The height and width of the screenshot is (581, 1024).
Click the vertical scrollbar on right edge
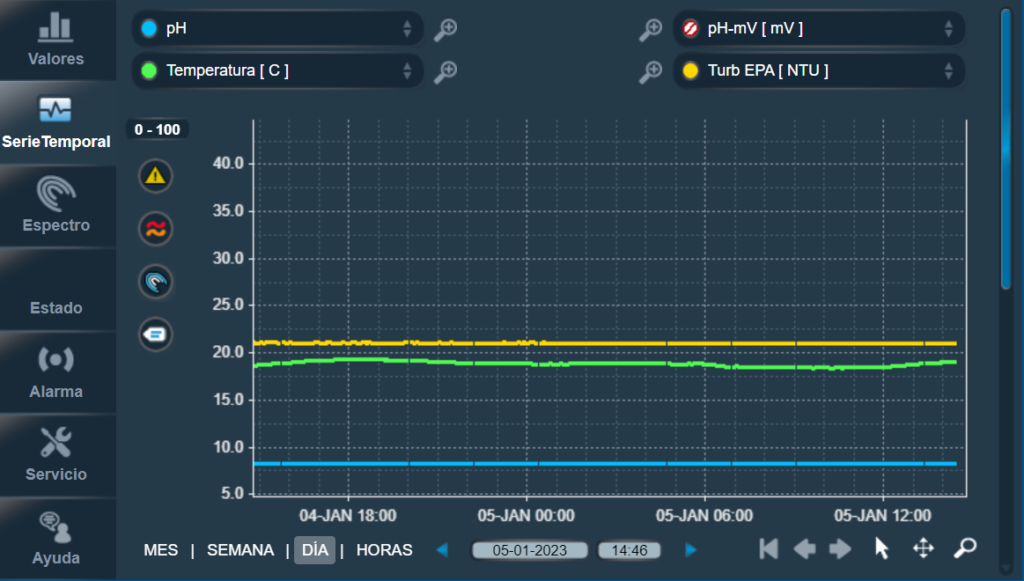(x=1006, y=150)
